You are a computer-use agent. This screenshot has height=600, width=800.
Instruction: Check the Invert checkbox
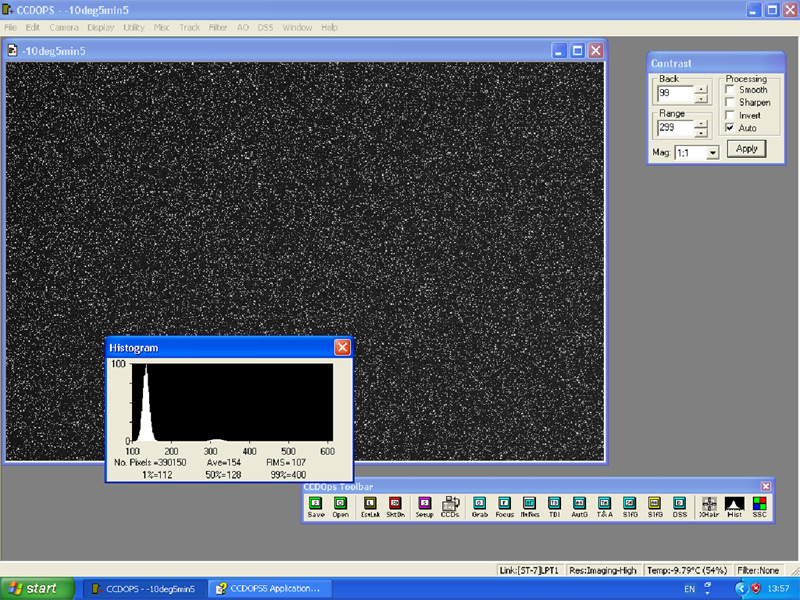point(729,115)
